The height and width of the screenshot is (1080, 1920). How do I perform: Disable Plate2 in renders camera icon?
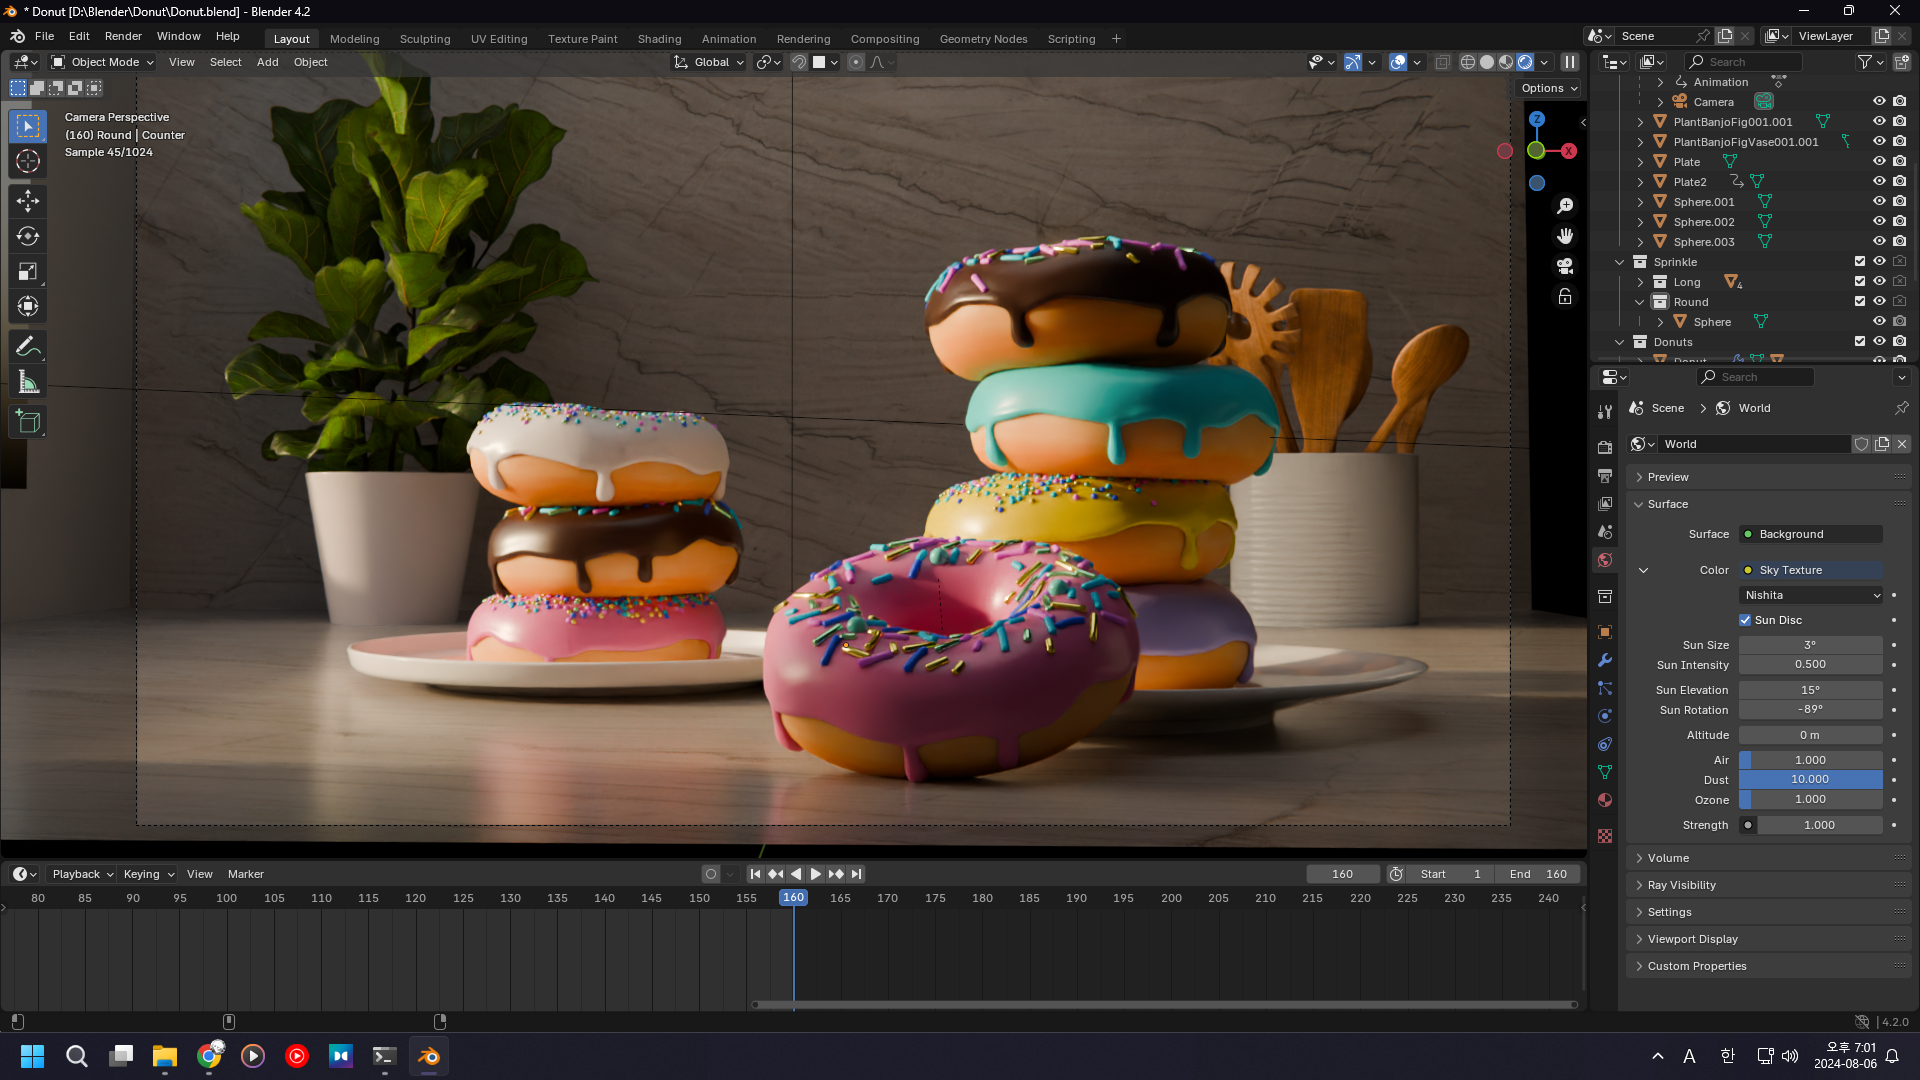pyautogui.click(x=1899, y=181)
